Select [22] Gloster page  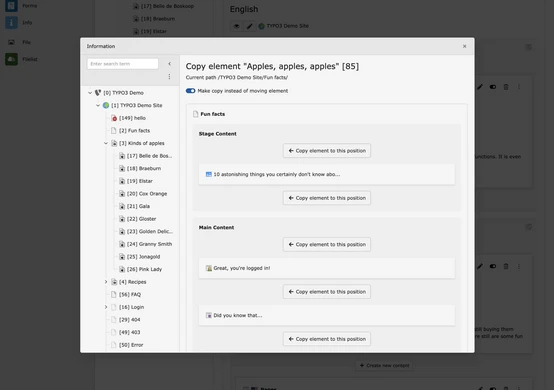(x=141, y=219)
